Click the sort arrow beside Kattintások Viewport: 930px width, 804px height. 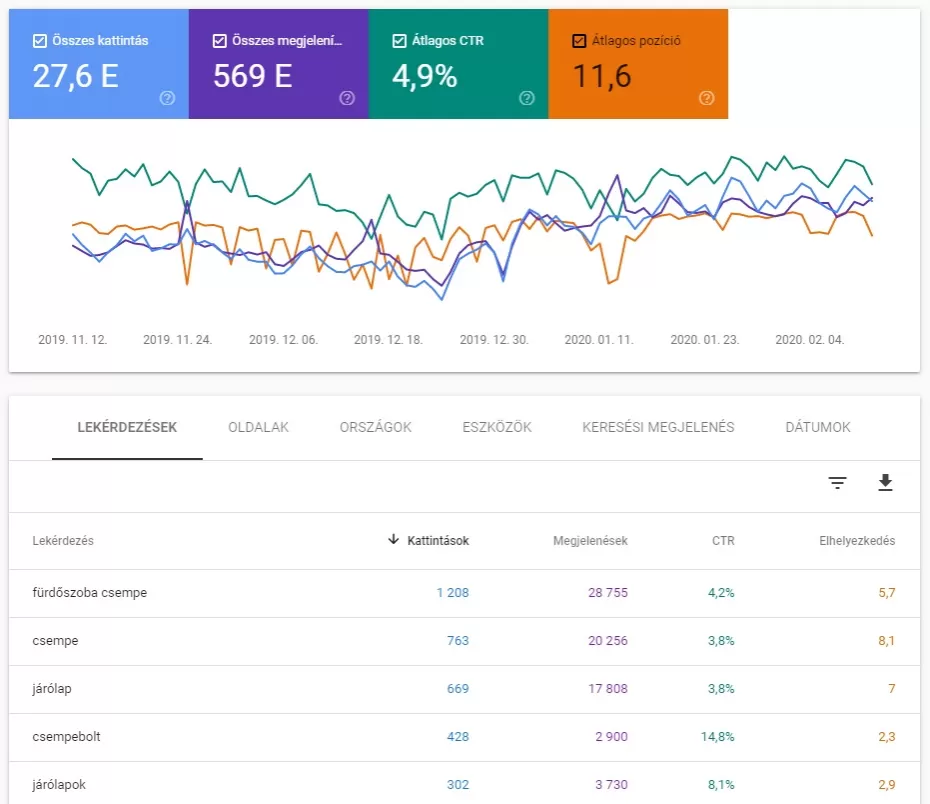point(393,540)
